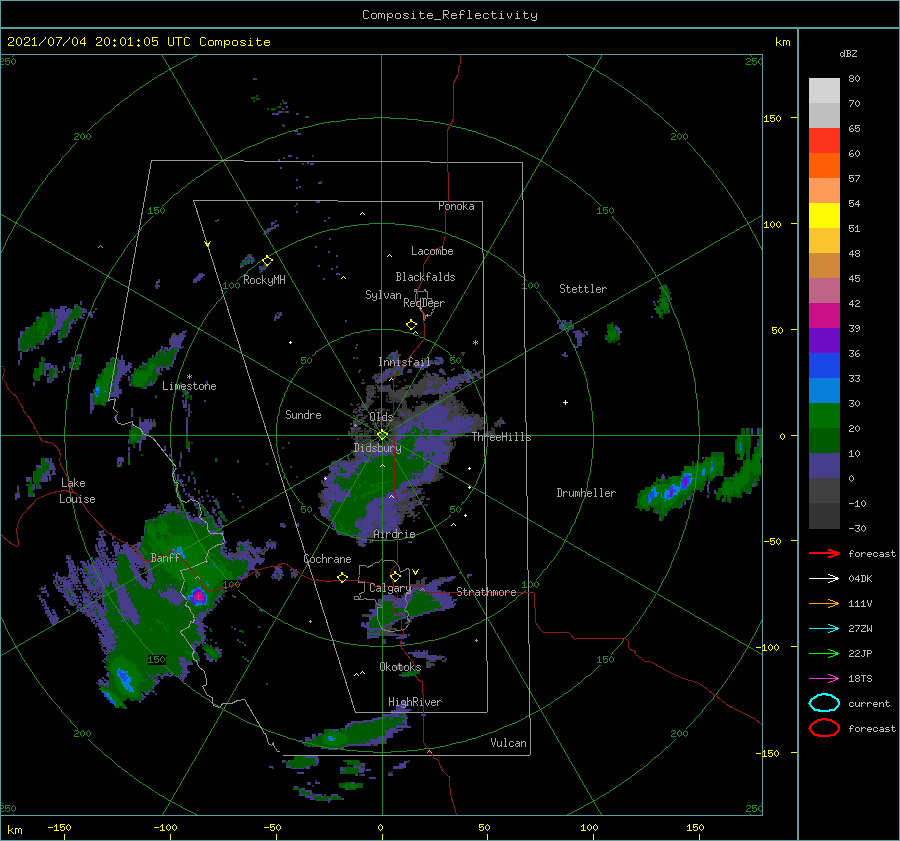Click the yellow diamond marker above Calgary

[395, 576]
